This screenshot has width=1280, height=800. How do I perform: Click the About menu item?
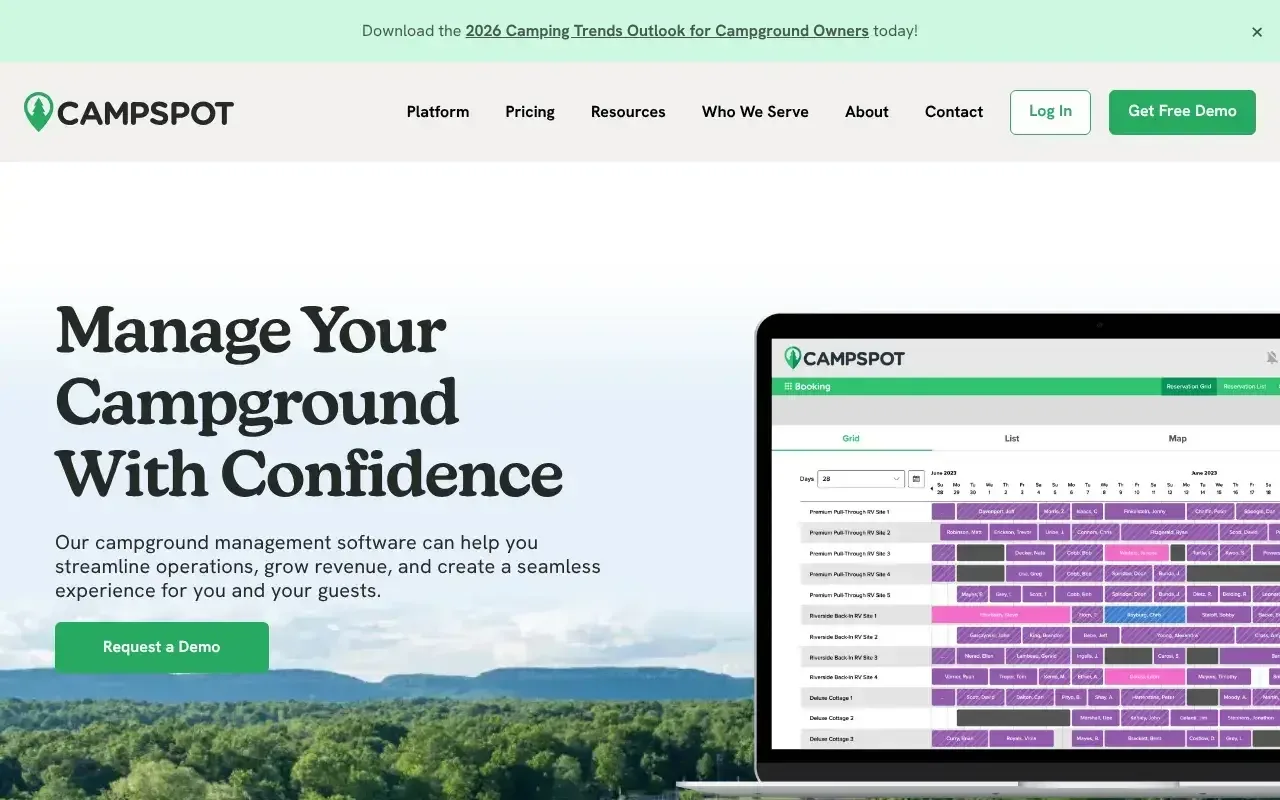click(866, 112)
